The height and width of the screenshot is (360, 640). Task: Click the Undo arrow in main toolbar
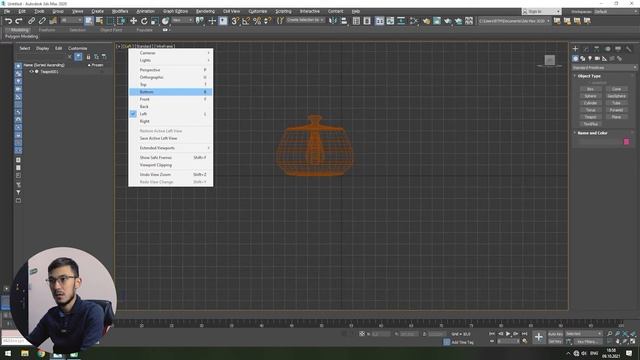coord(8,21)
